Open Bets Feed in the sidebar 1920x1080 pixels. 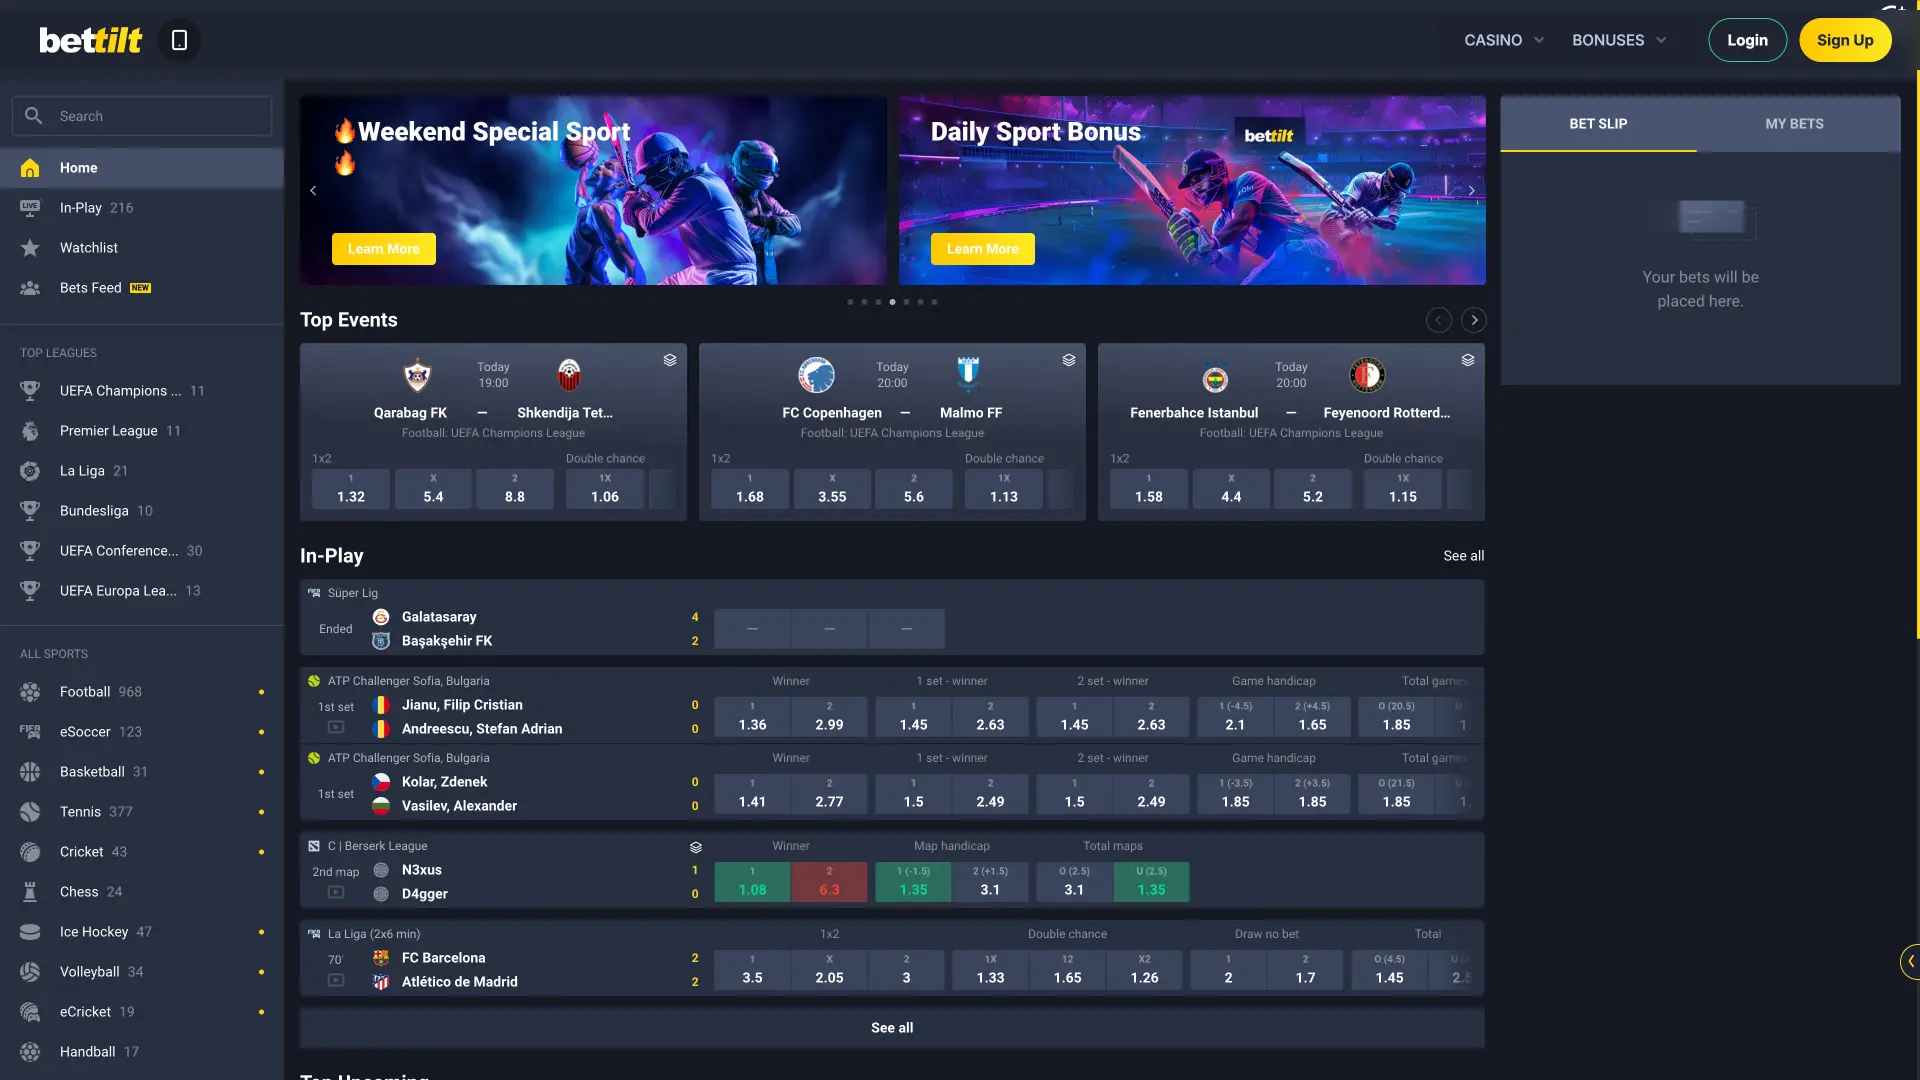click(x=142, y=288)
